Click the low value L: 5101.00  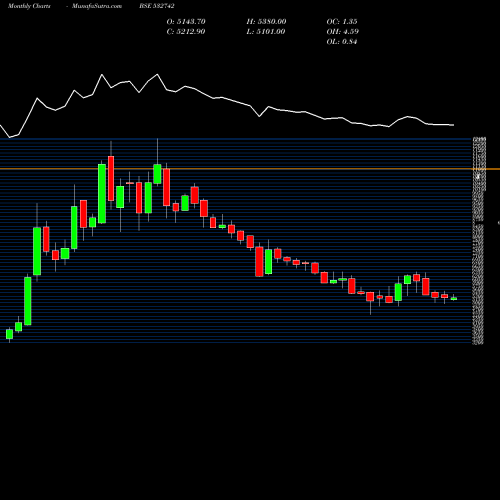[266, 31]
